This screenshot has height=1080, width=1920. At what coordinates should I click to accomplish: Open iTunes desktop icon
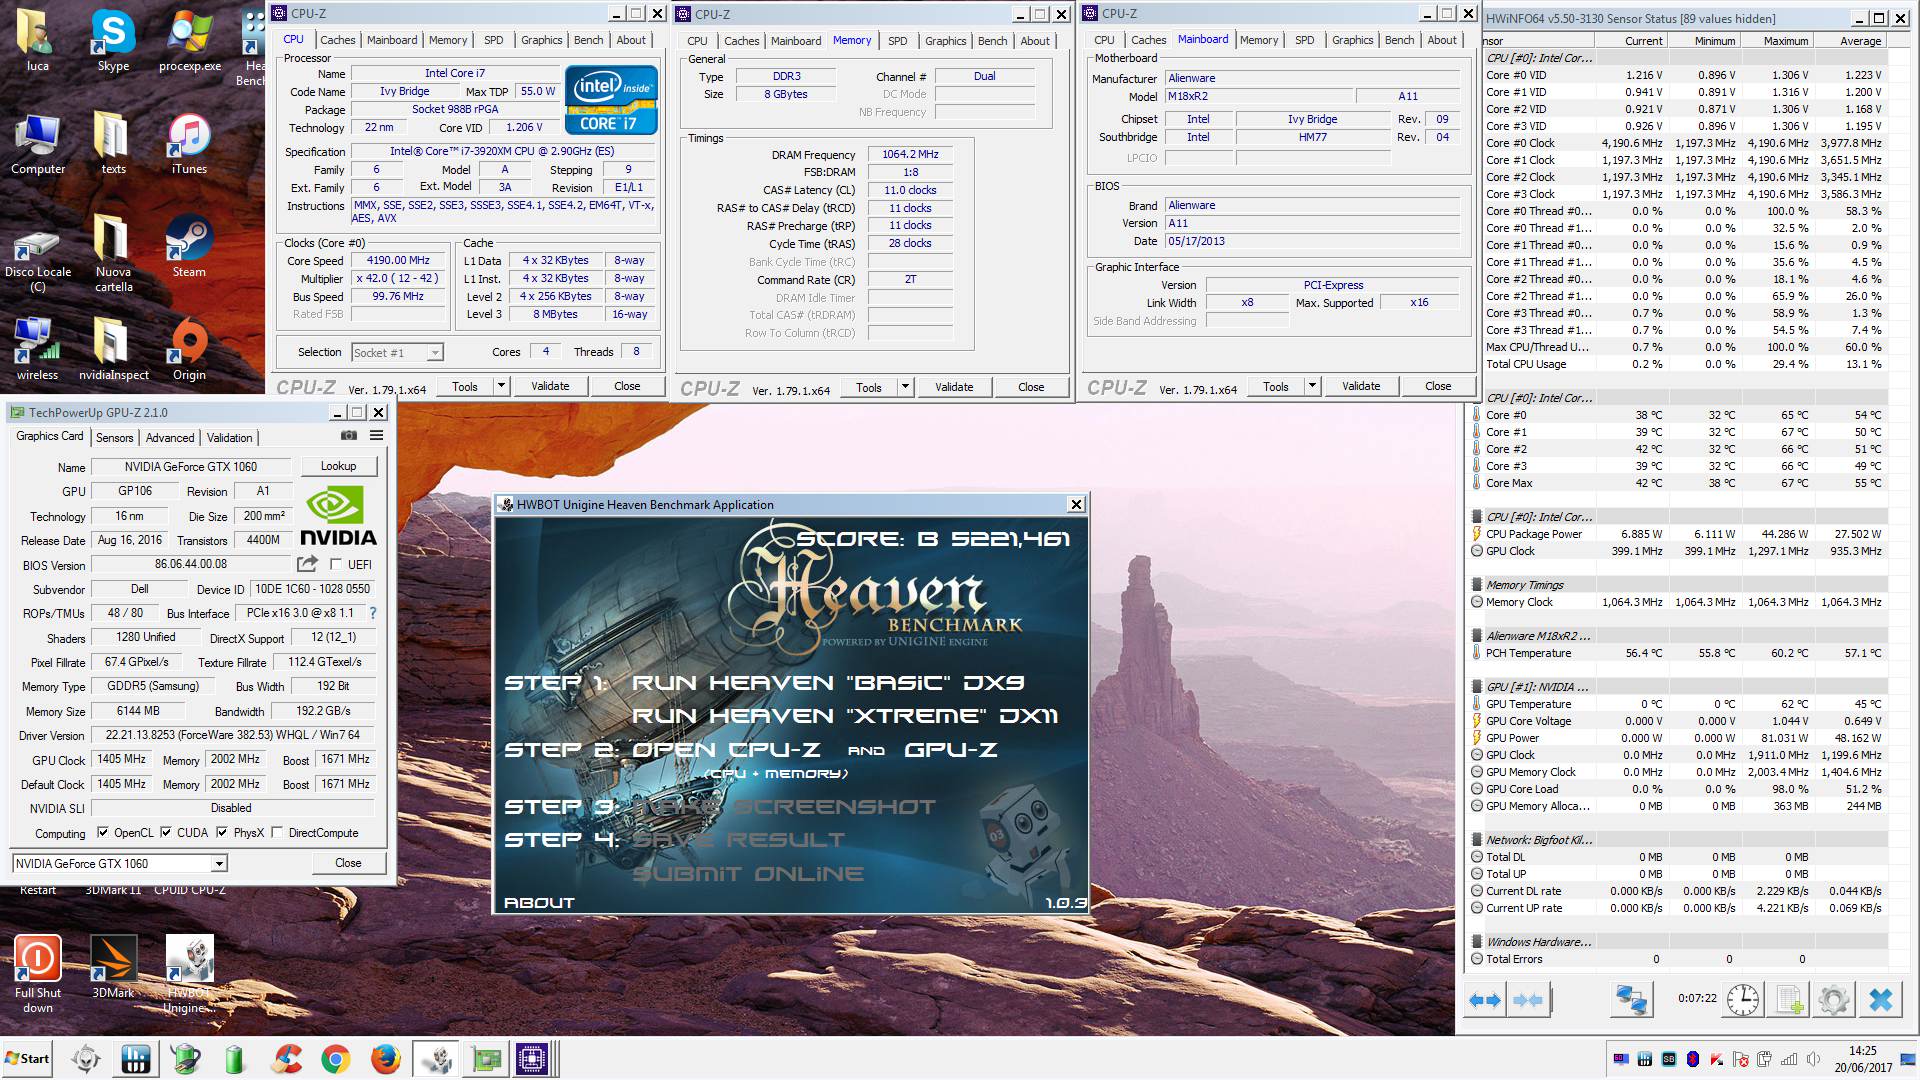[189, 144]
